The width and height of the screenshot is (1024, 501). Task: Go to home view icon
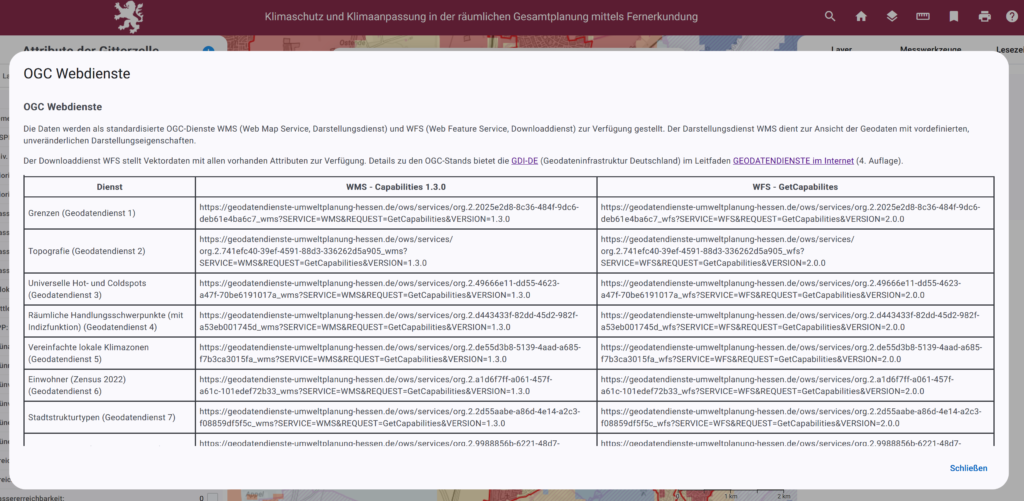[x=861, y=17]
